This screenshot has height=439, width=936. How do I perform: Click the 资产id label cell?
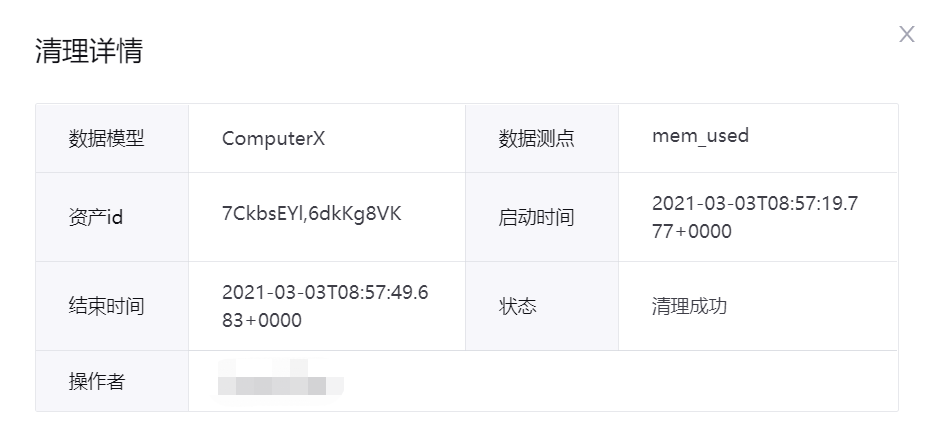tap(95, 217)
